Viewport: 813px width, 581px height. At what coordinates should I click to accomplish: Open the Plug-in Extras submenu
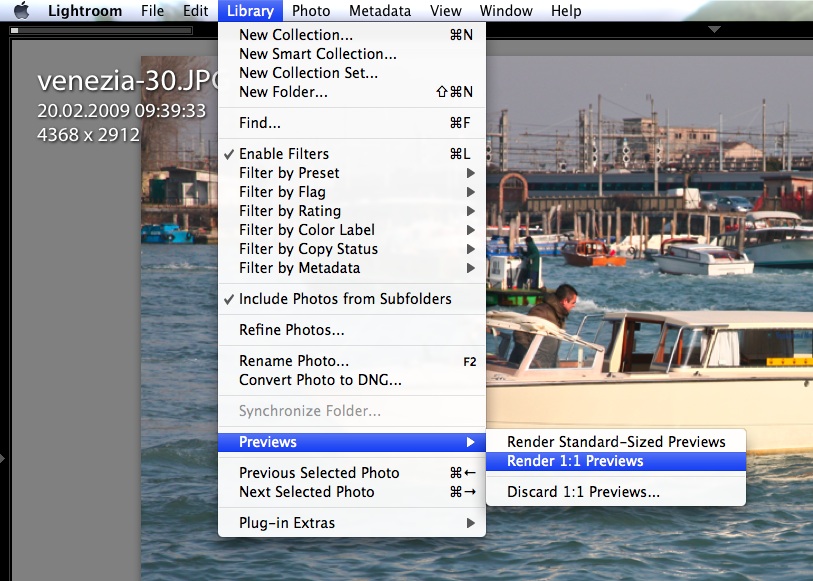(x=287, y=523)
